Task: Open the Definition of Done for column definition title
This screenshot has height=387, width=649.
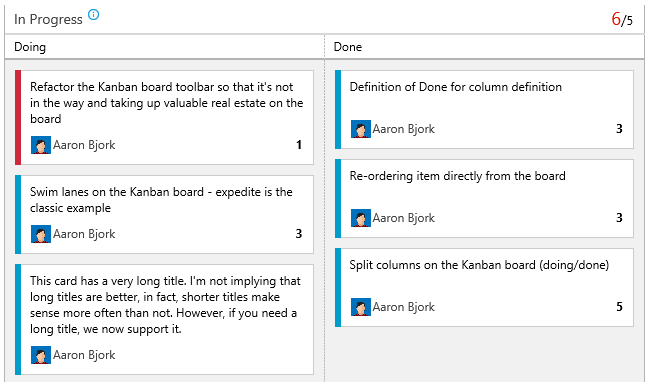Action: point(455,87)
